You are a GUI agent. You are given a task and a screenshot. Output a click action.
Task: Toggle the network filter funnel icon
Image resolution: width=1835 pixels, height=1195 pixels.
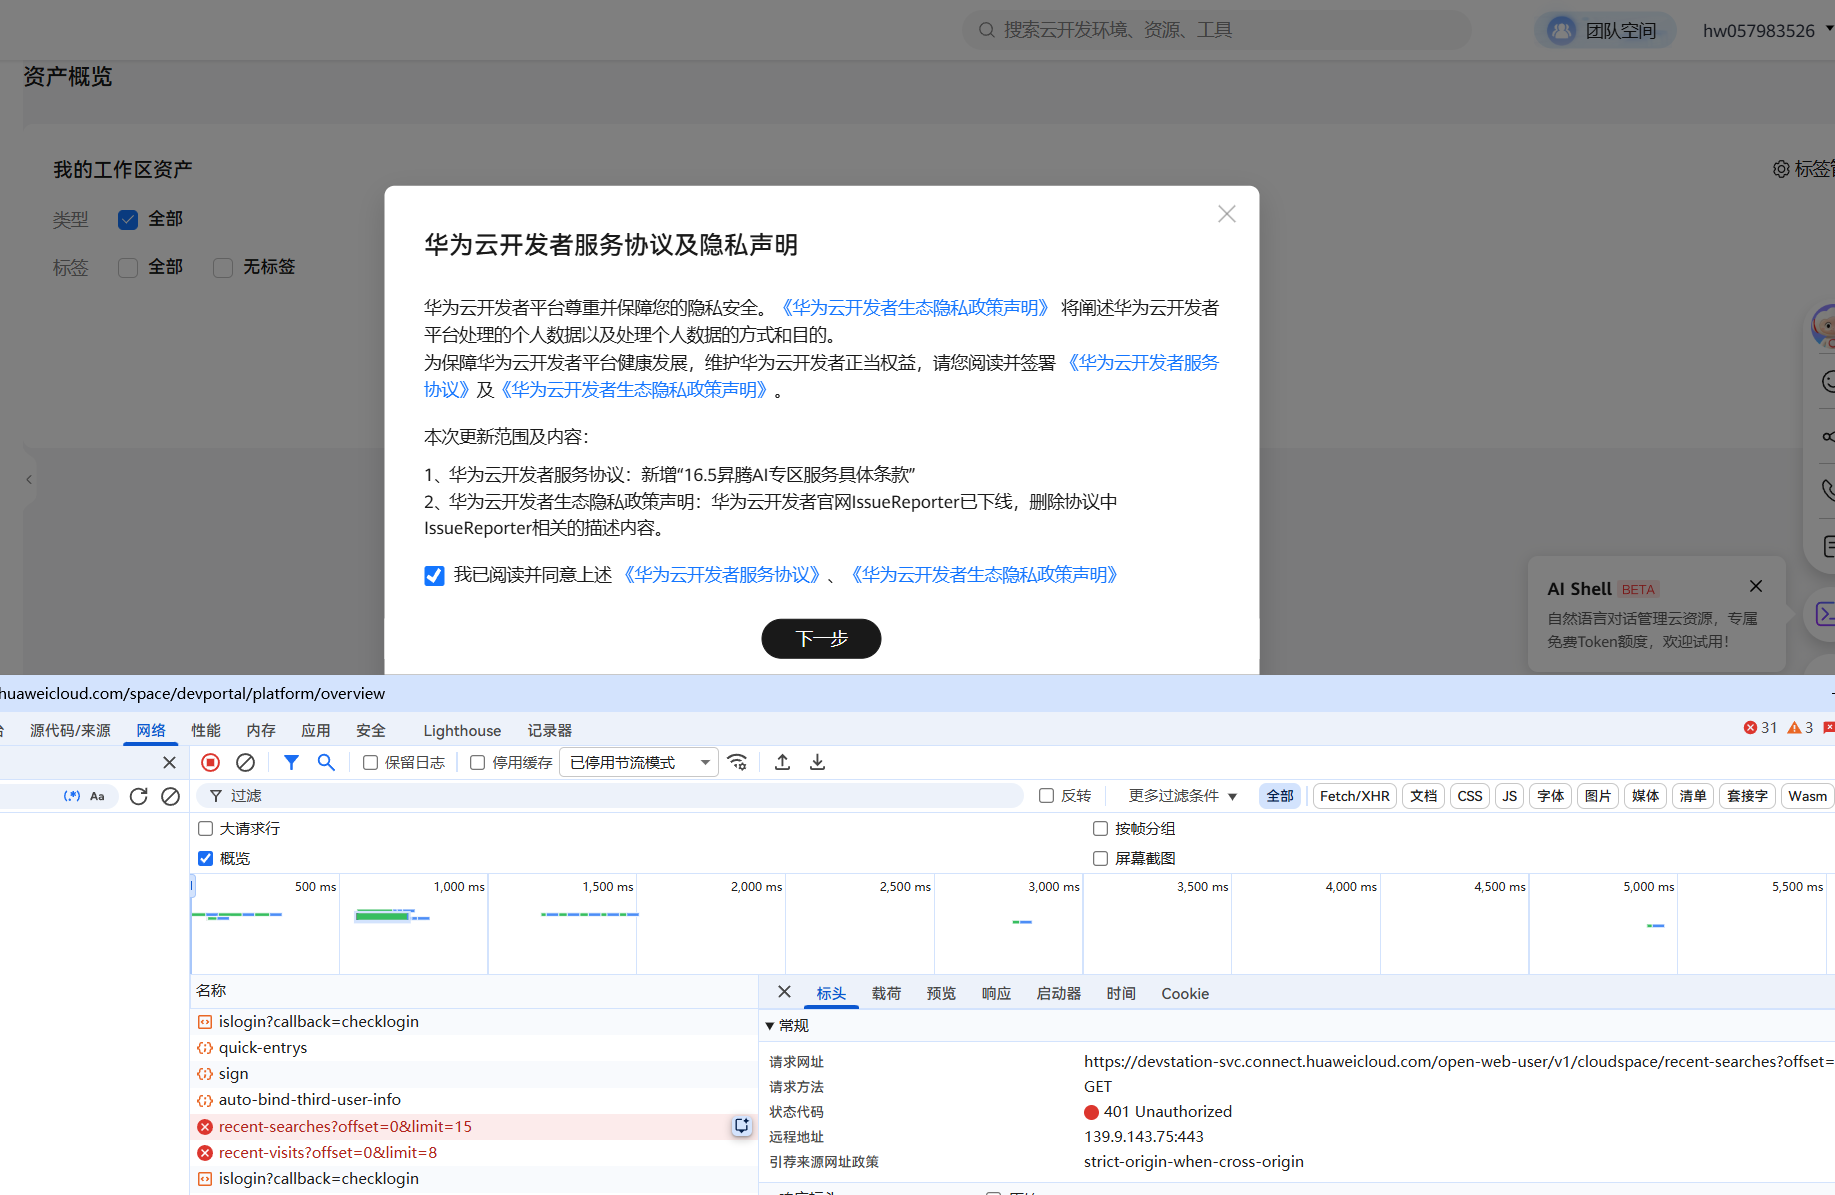click(x=291, y=762)
